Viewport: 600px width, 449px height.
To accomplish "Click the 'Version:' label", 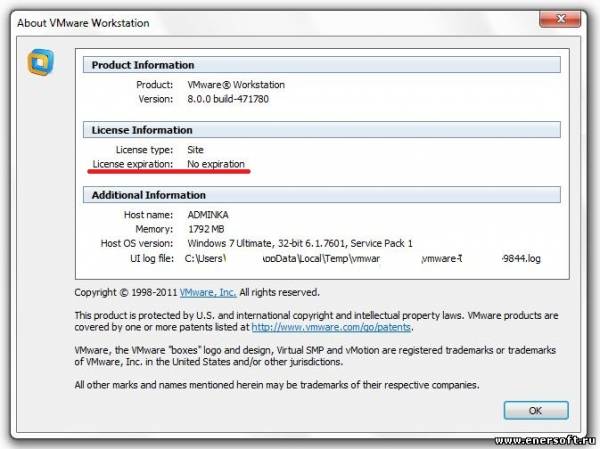I will click(156, 99).
